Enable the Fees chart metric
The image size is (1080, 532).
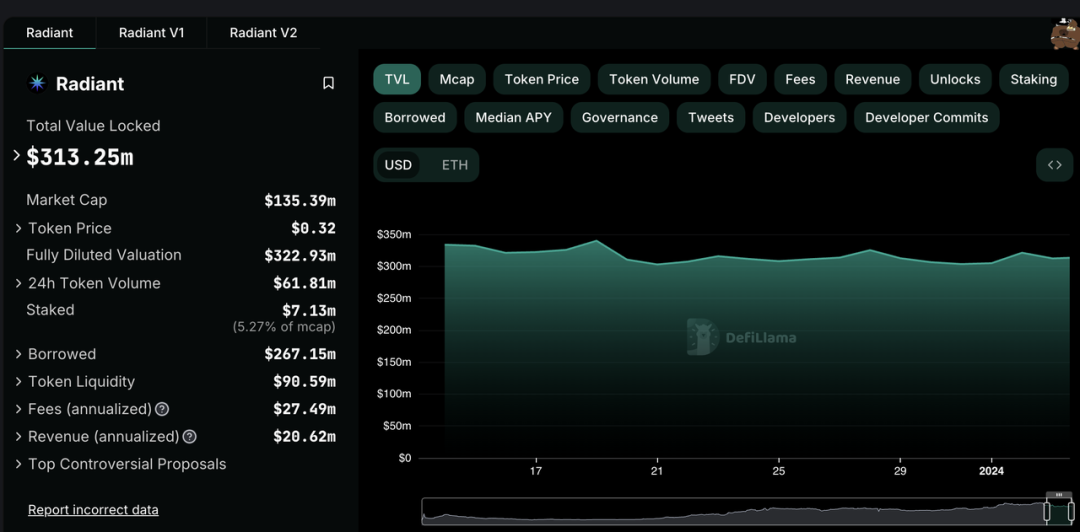coord(800,79)
